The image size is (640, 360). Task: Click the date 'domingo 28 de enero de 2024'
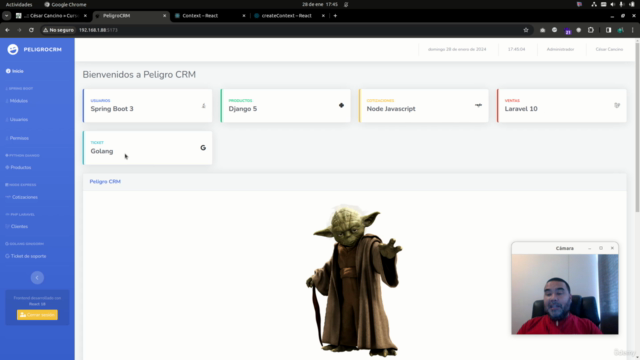coord(457,49)
